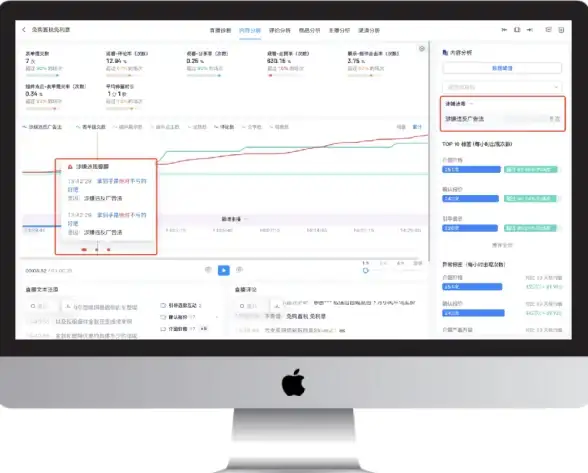Screen dimensions: 588x473
Task: Click the 内容分析 panel title icon
Action: click(x=445, y=53)
